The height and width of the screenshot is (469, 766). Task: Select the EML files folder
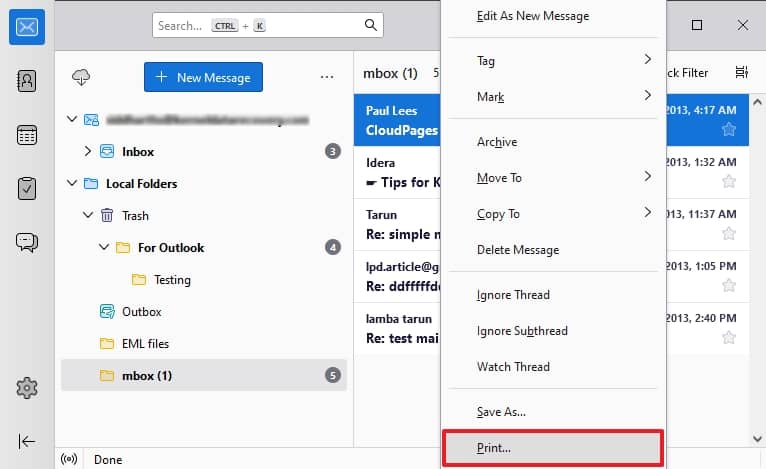(204, 343)
